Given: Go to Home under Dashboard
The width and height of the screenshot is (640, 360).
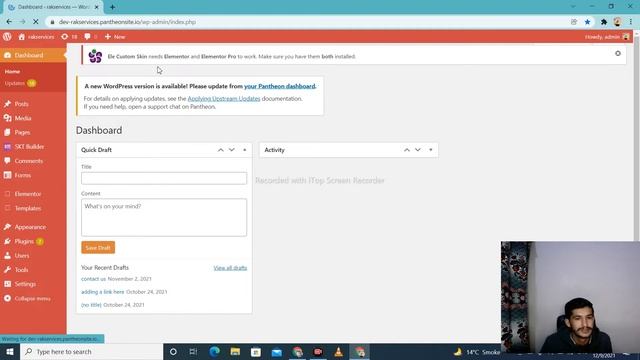Looking at the screenshot, I should click(12, 71).
